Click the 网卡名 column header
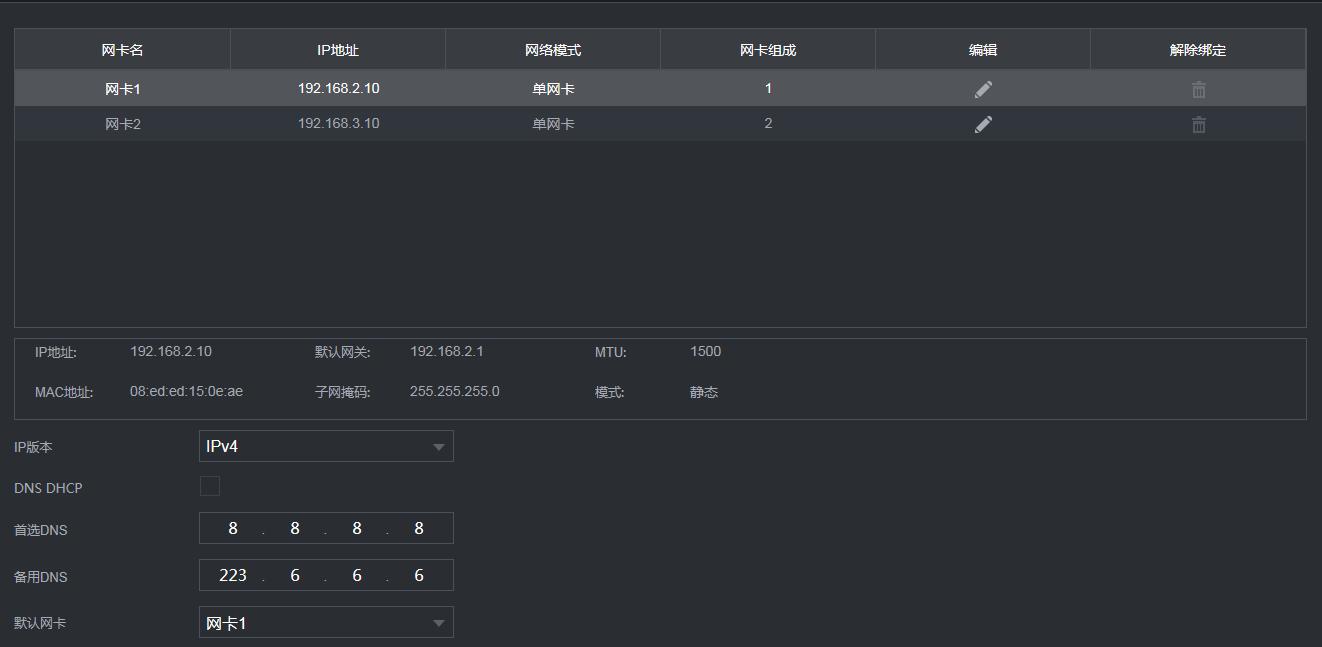The height and width of the screenshot is (647, 1322). 121,48
